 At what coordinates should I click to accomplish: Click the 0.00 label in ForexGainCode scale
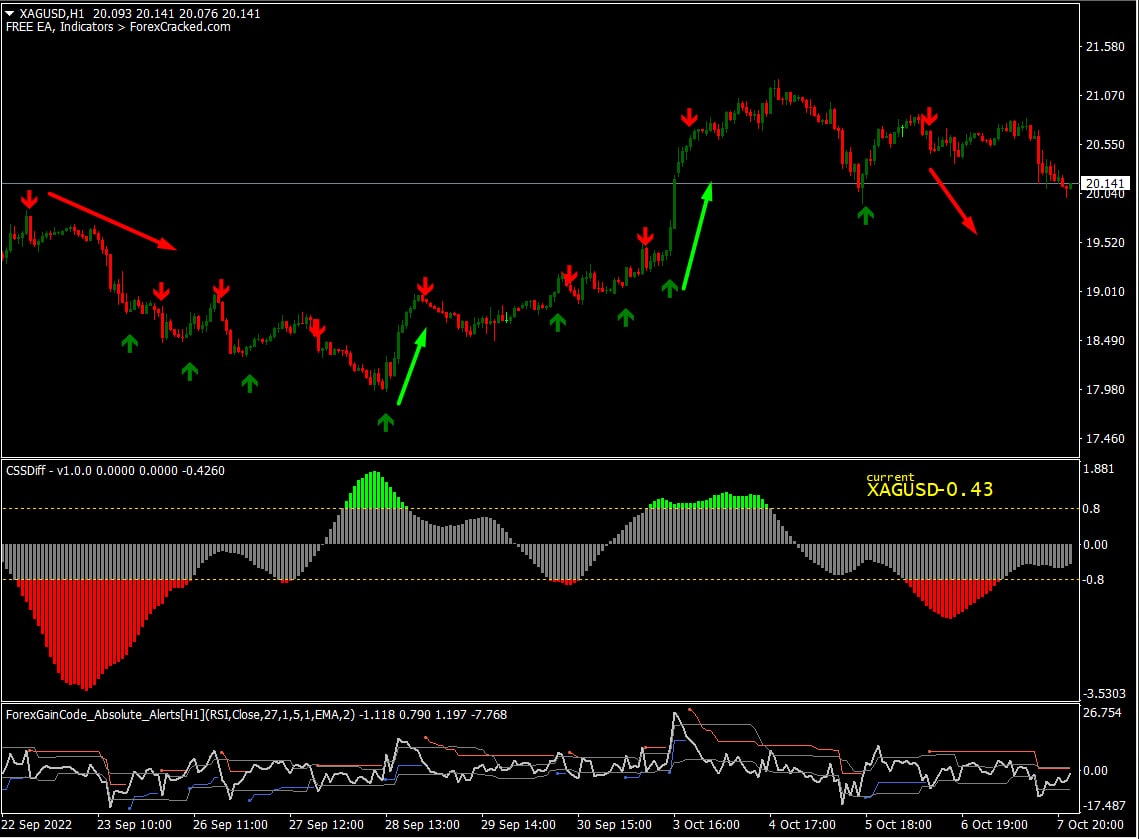pos(1095,771)
